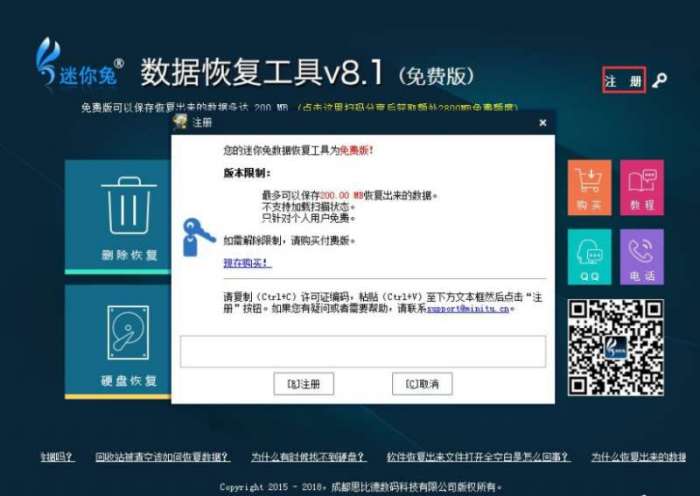Click the copyright line at bottom
Viewport: 700px width, 496px height.
(x=360, y=487)
